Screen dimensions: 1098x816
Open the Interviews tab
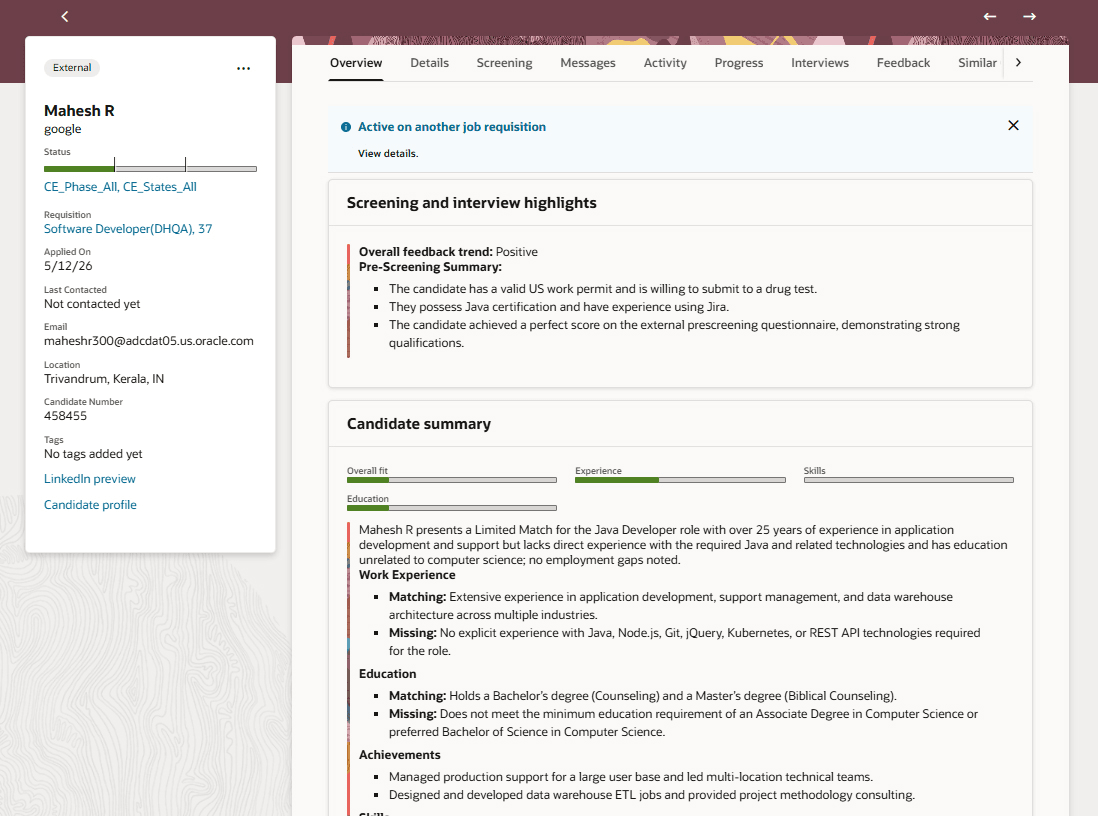(819, 63)
